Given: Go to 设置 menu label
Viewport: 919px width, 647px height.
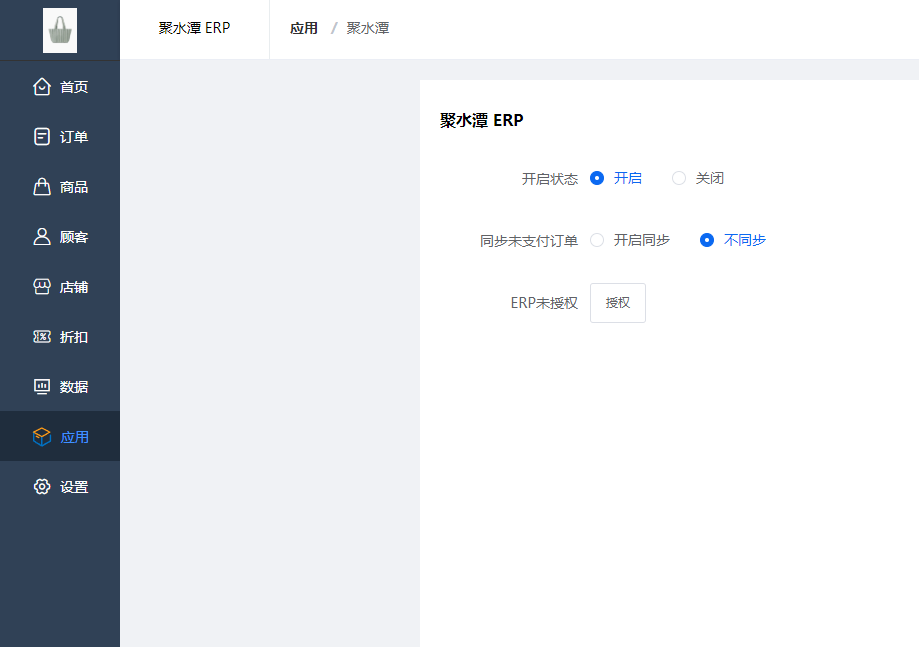Looking at the screenshot, I should click(74, 487).
